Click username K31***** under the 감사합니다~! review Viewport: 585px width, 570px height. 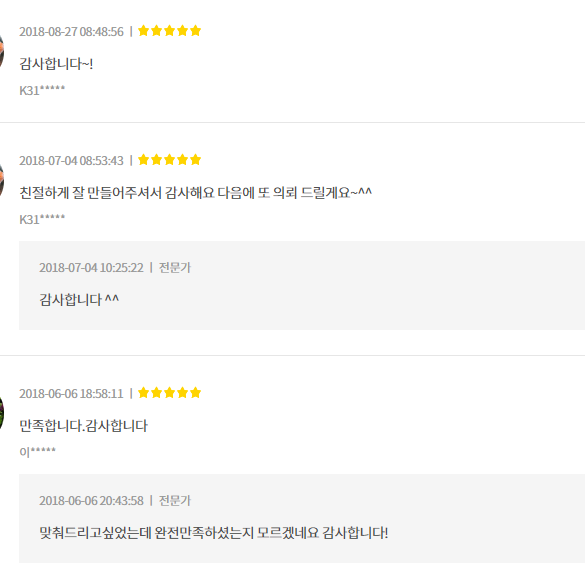tap(42, 90)
